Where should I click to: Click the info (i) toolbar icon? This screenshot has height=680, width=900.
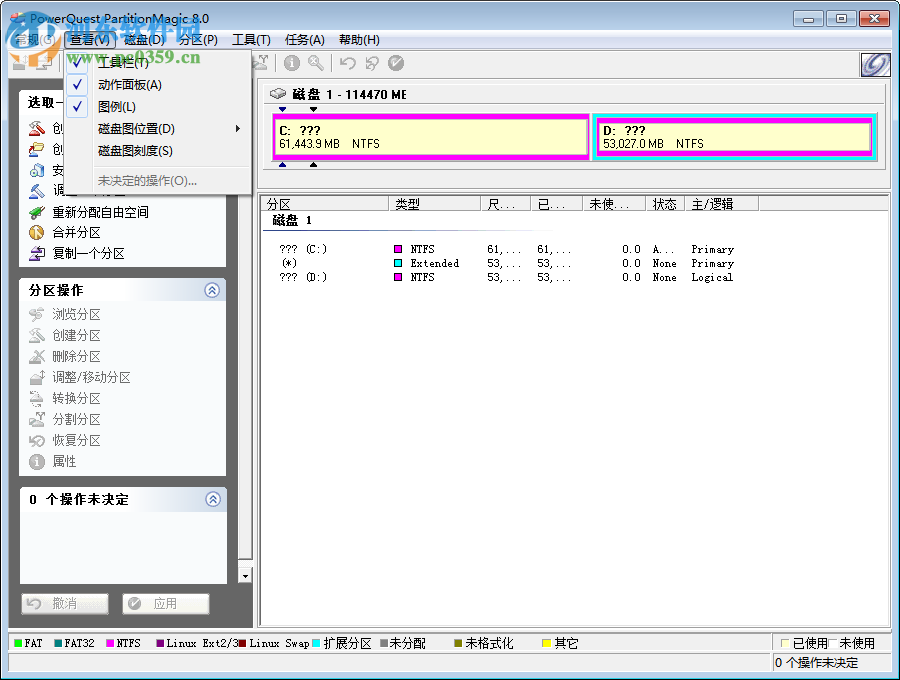pyautogui.click(x=290, y=62)
